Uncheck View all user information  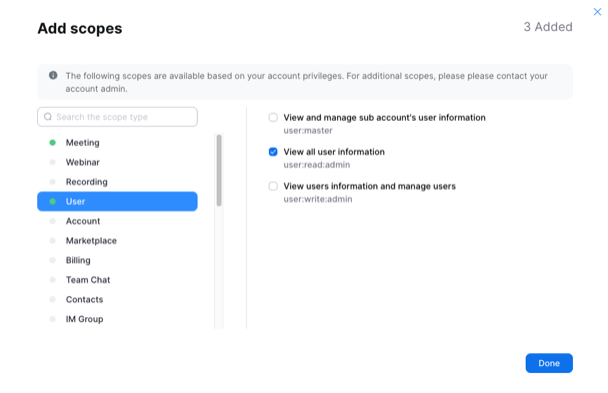[273, 152]
